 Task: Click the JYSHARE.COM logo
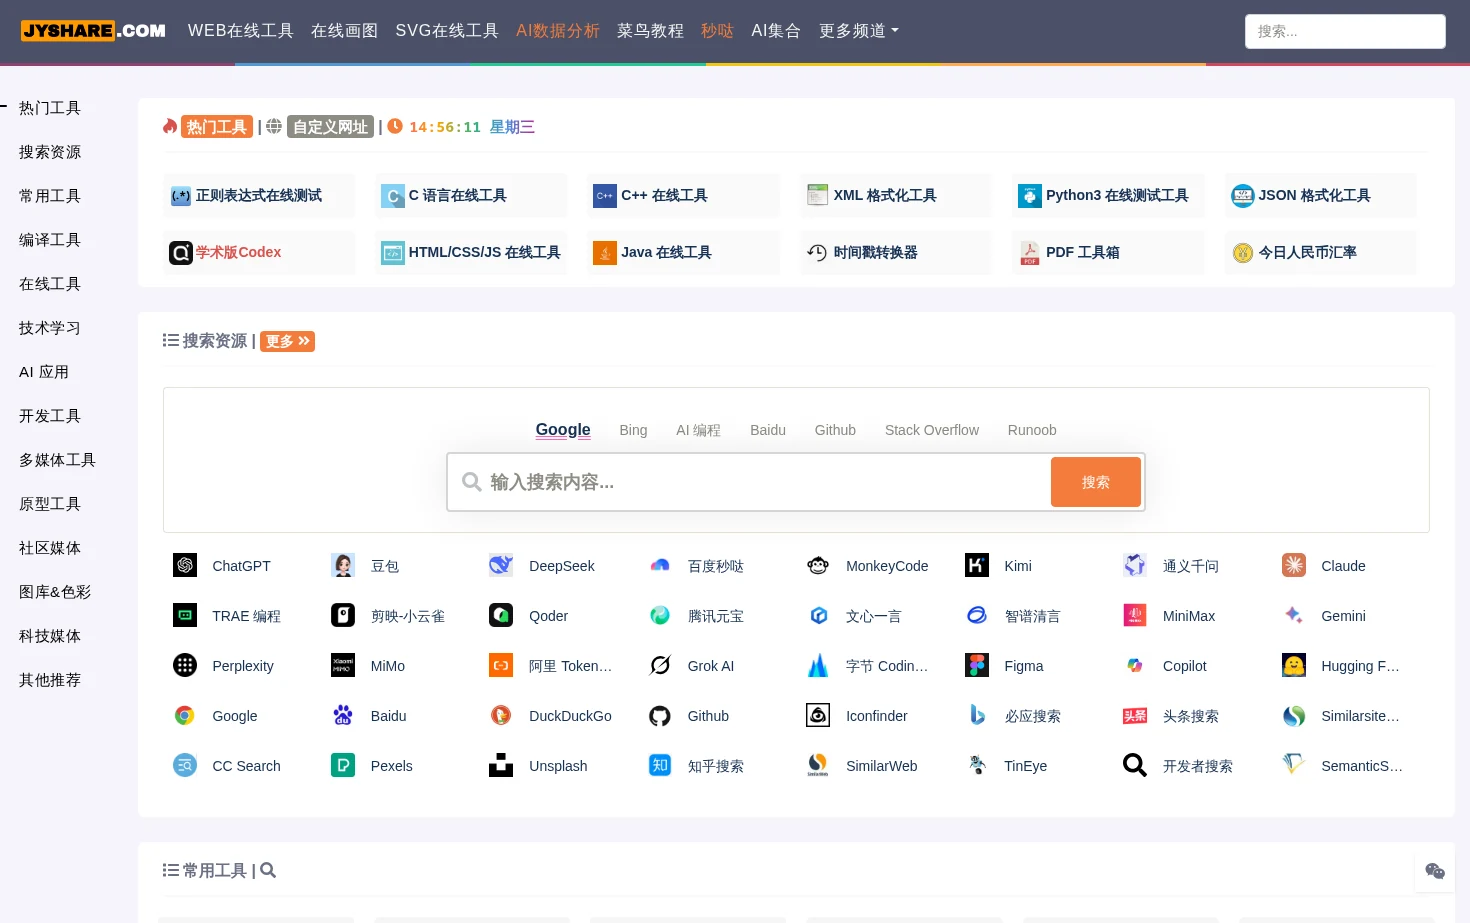coord(94,31)
